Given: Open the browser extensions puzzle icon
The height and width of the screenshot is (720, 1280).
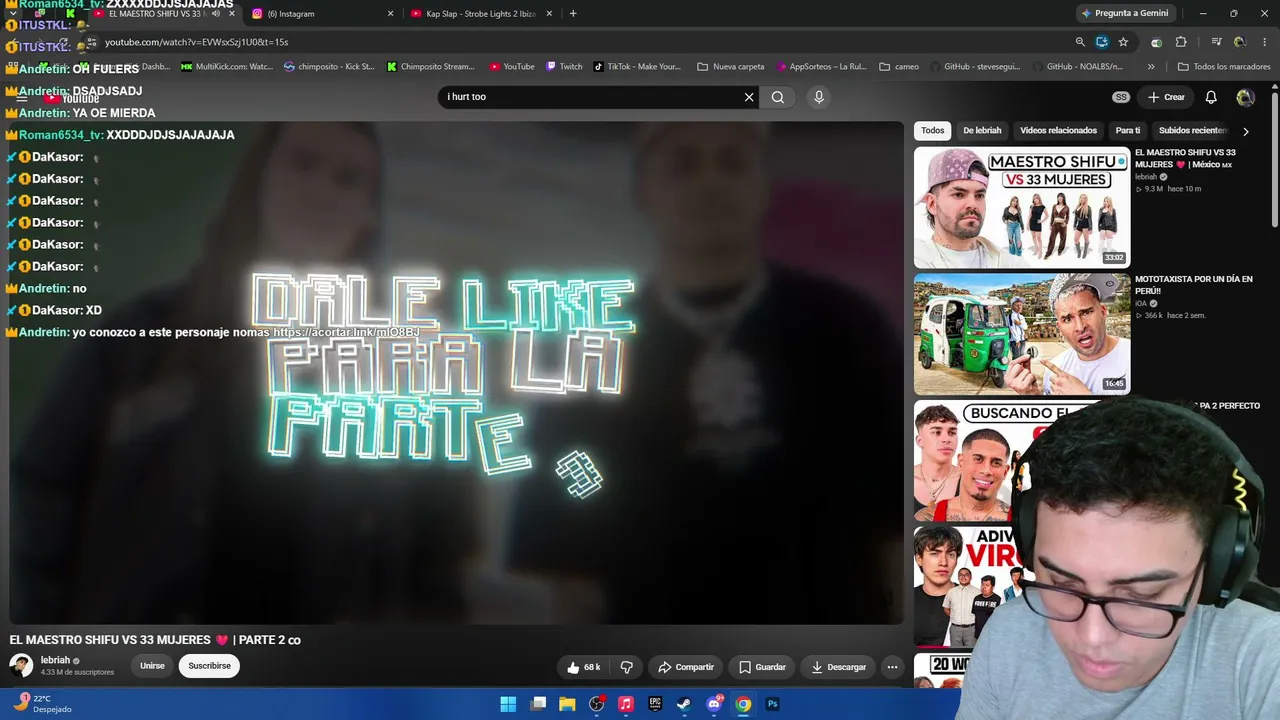Looking at the screenshot, I should (1181, 42).
